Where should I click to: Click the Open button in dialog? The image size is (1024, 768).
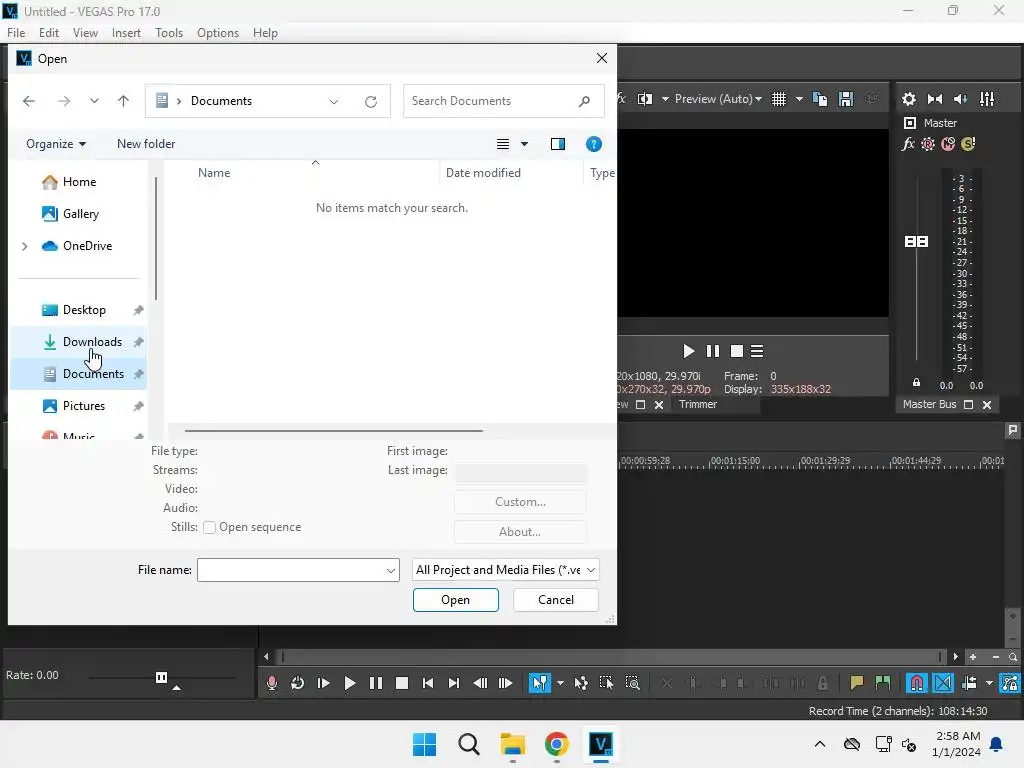pos(455,600)
